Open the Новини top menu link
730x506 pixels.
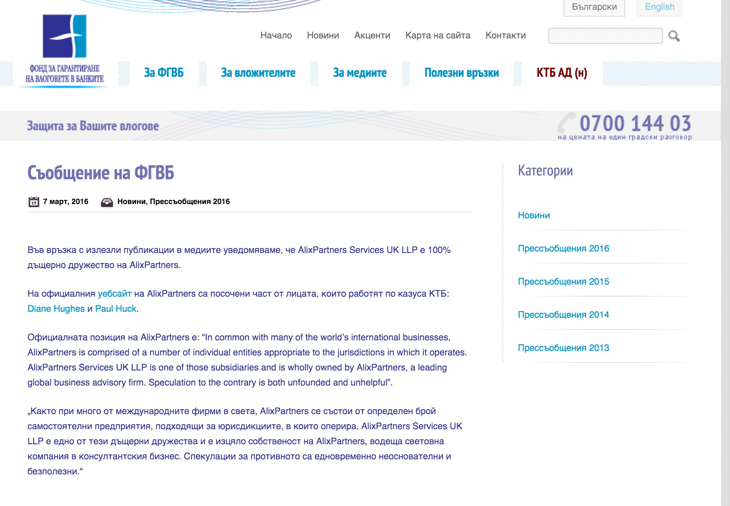coord(323,35)
